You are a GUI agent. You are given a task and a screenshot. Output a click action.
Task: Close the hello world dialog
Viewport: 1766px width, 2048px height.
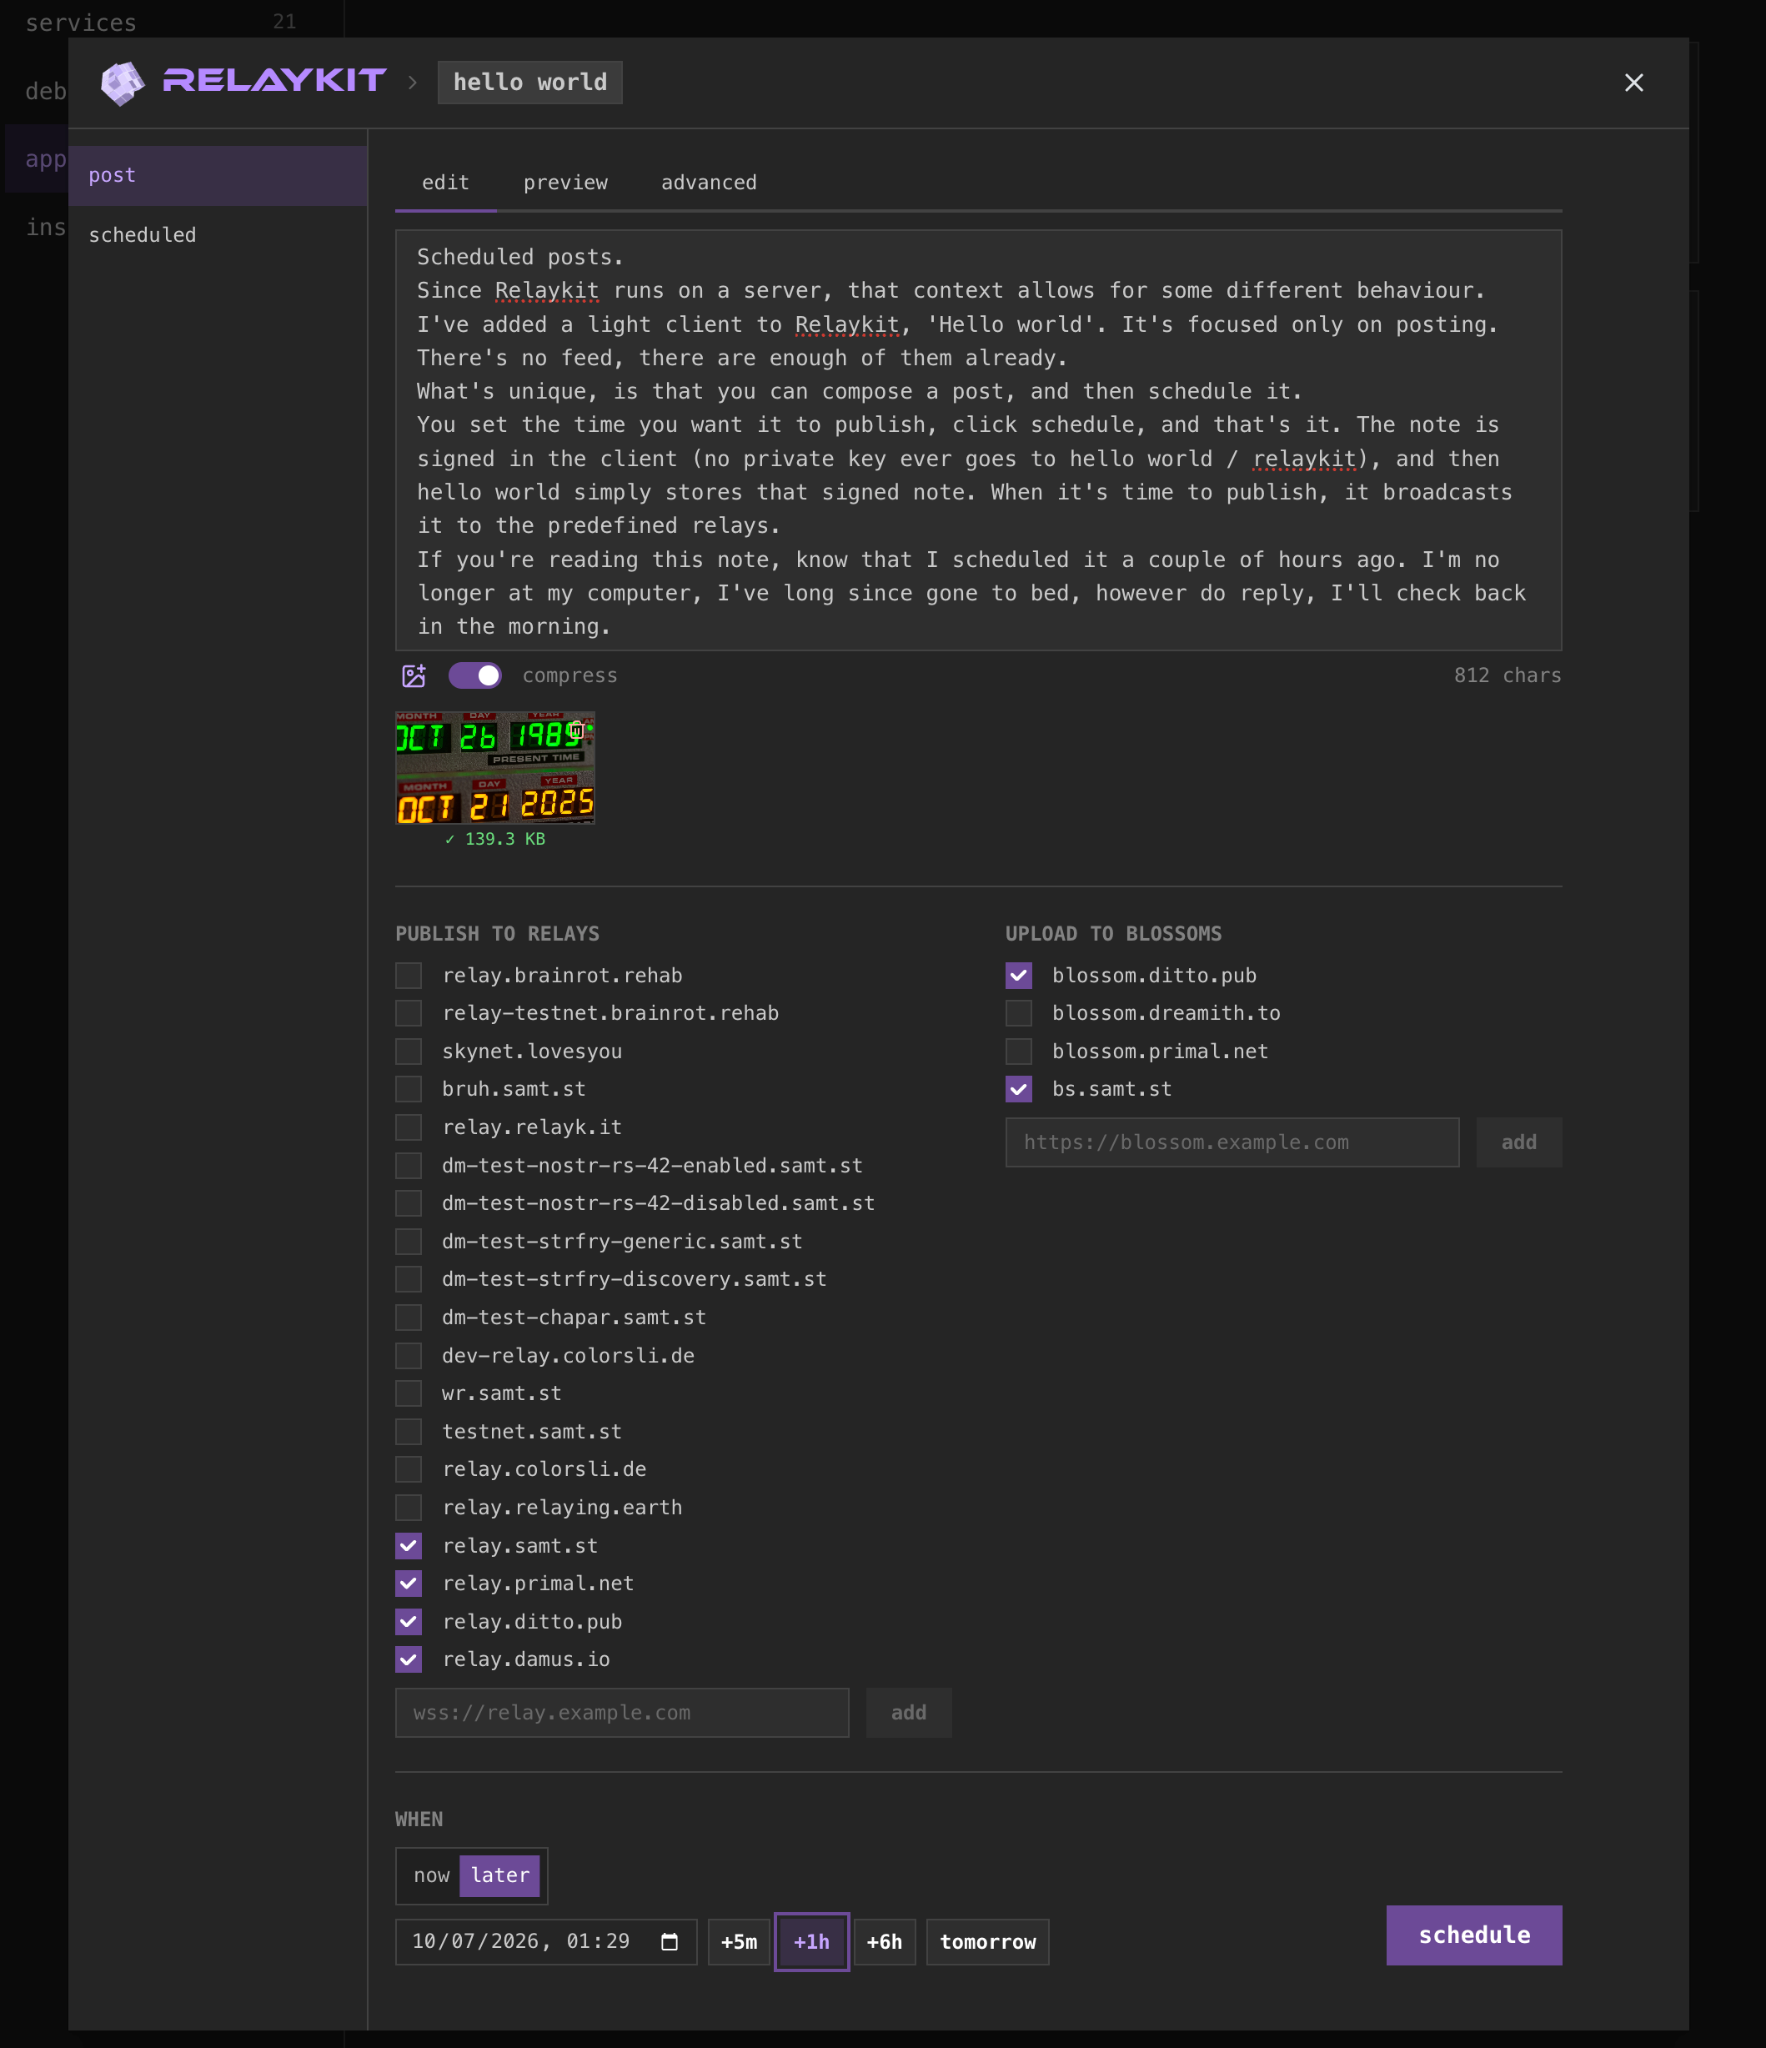click(x=1634, y=83)
